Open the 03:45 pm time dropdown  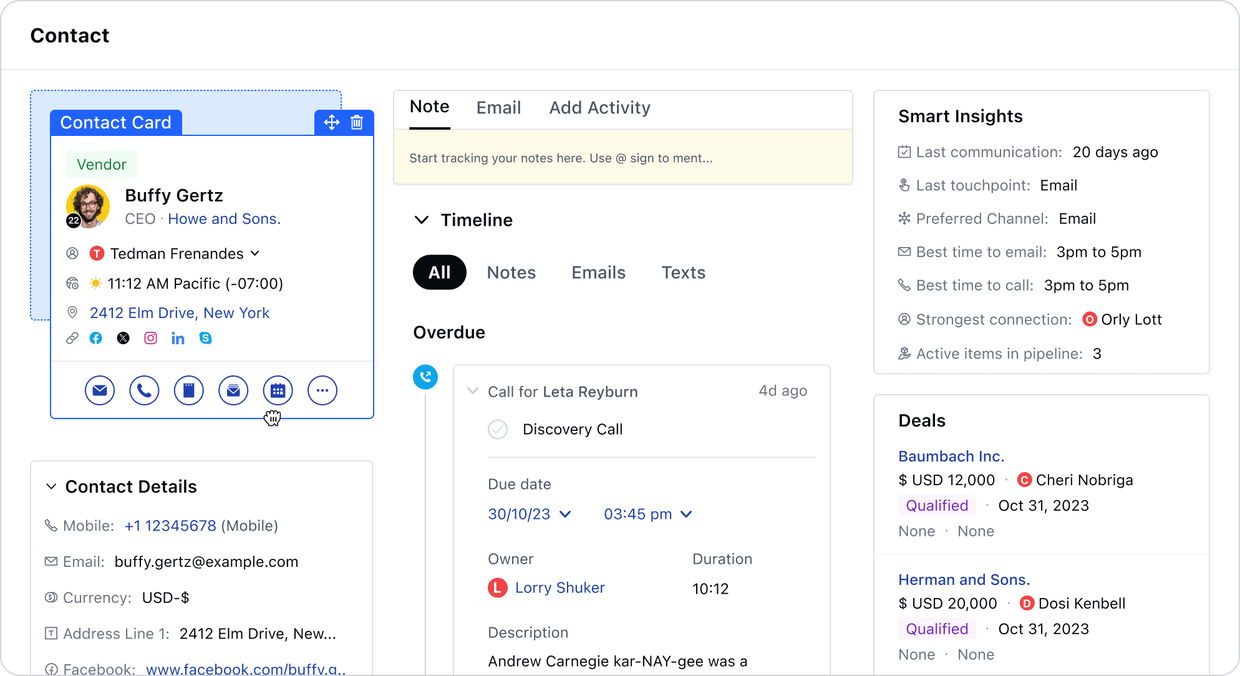coord(648,514)
